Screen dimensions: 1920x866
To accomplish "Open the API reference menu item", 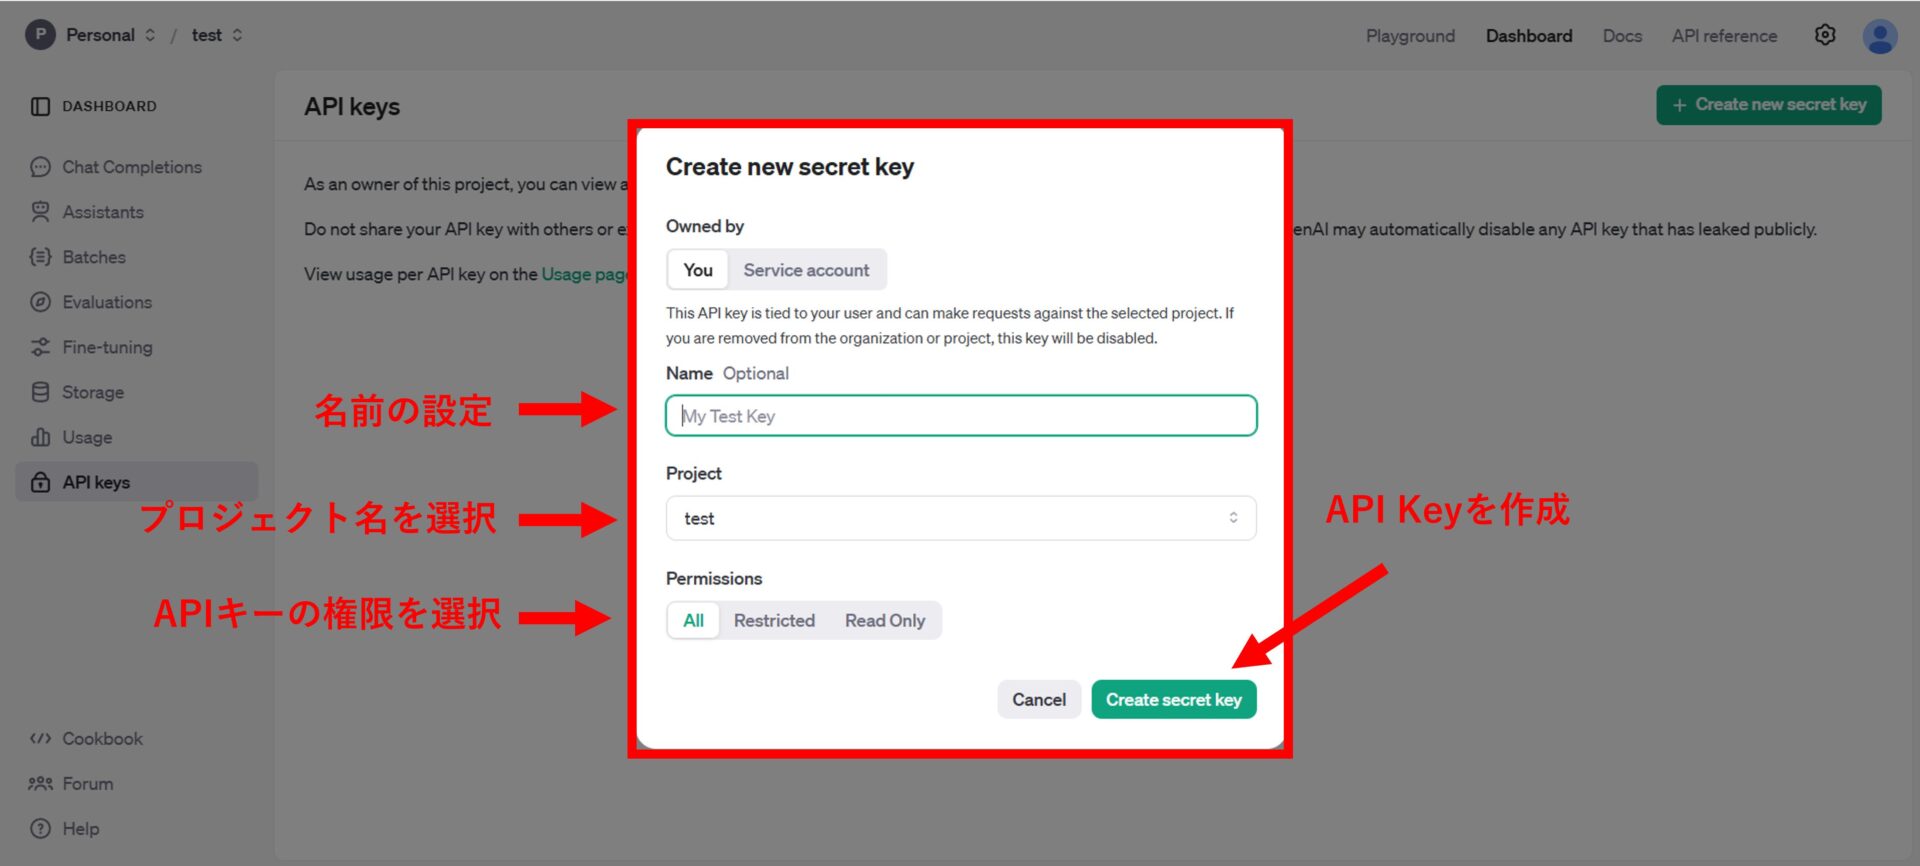I will (1724, 36).
